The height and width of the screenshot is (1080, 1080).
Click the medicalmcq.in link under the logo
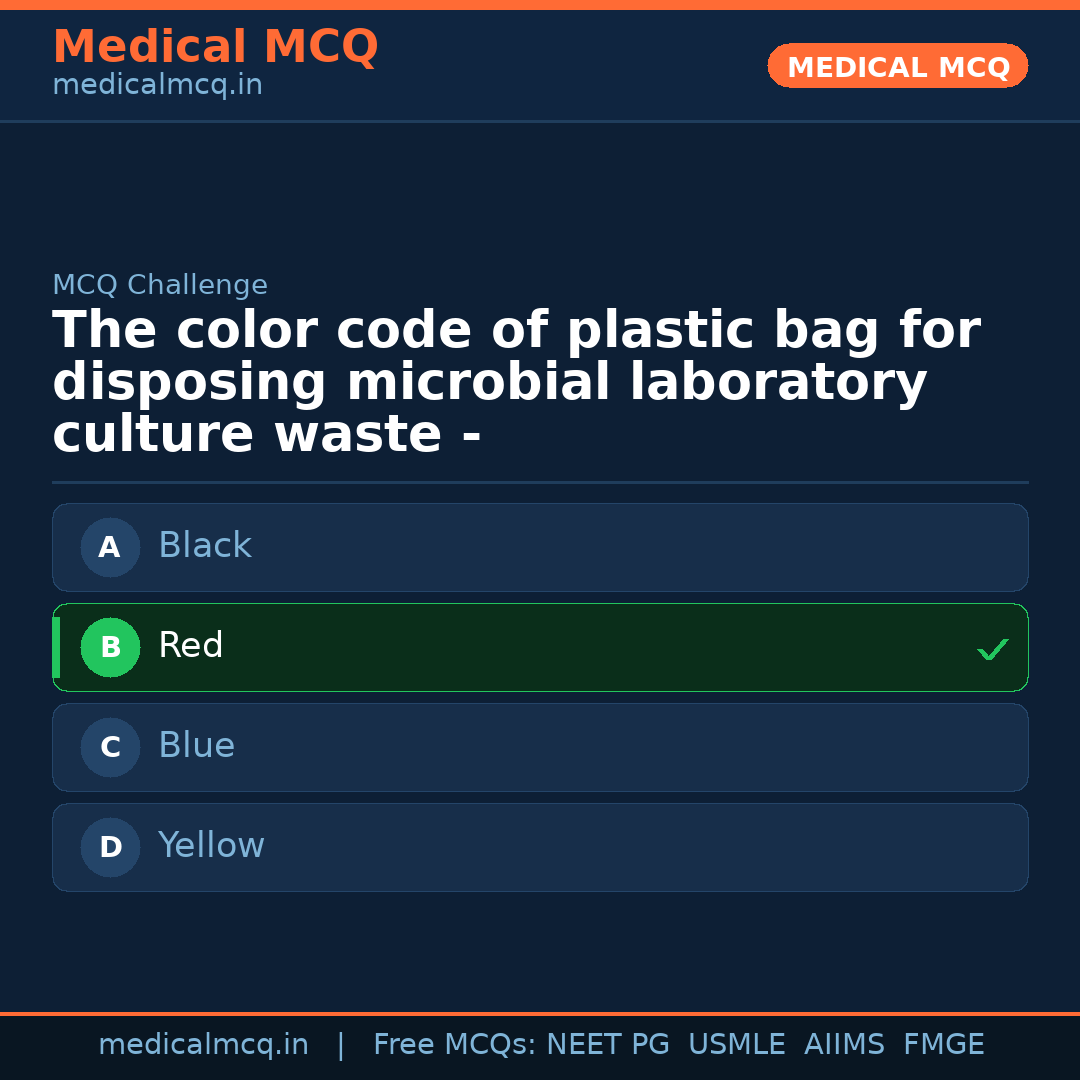click(x=156, y=84)
